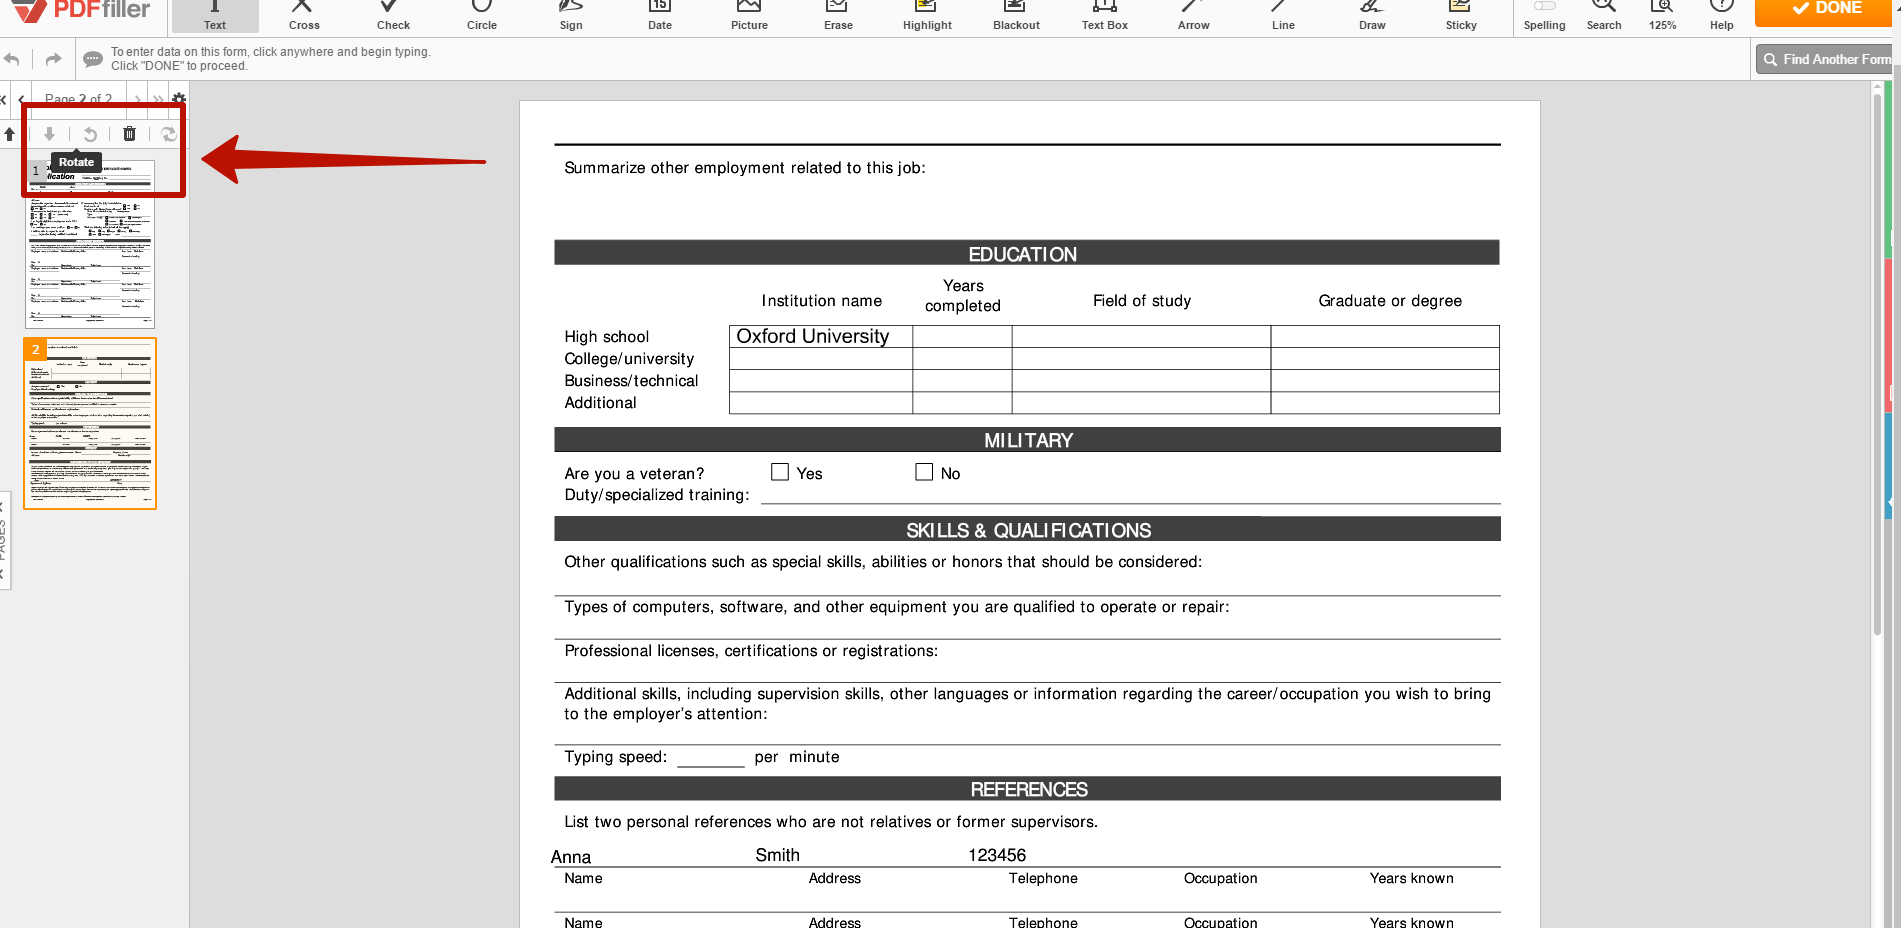Move page up arrow

[x=9, y=134]
